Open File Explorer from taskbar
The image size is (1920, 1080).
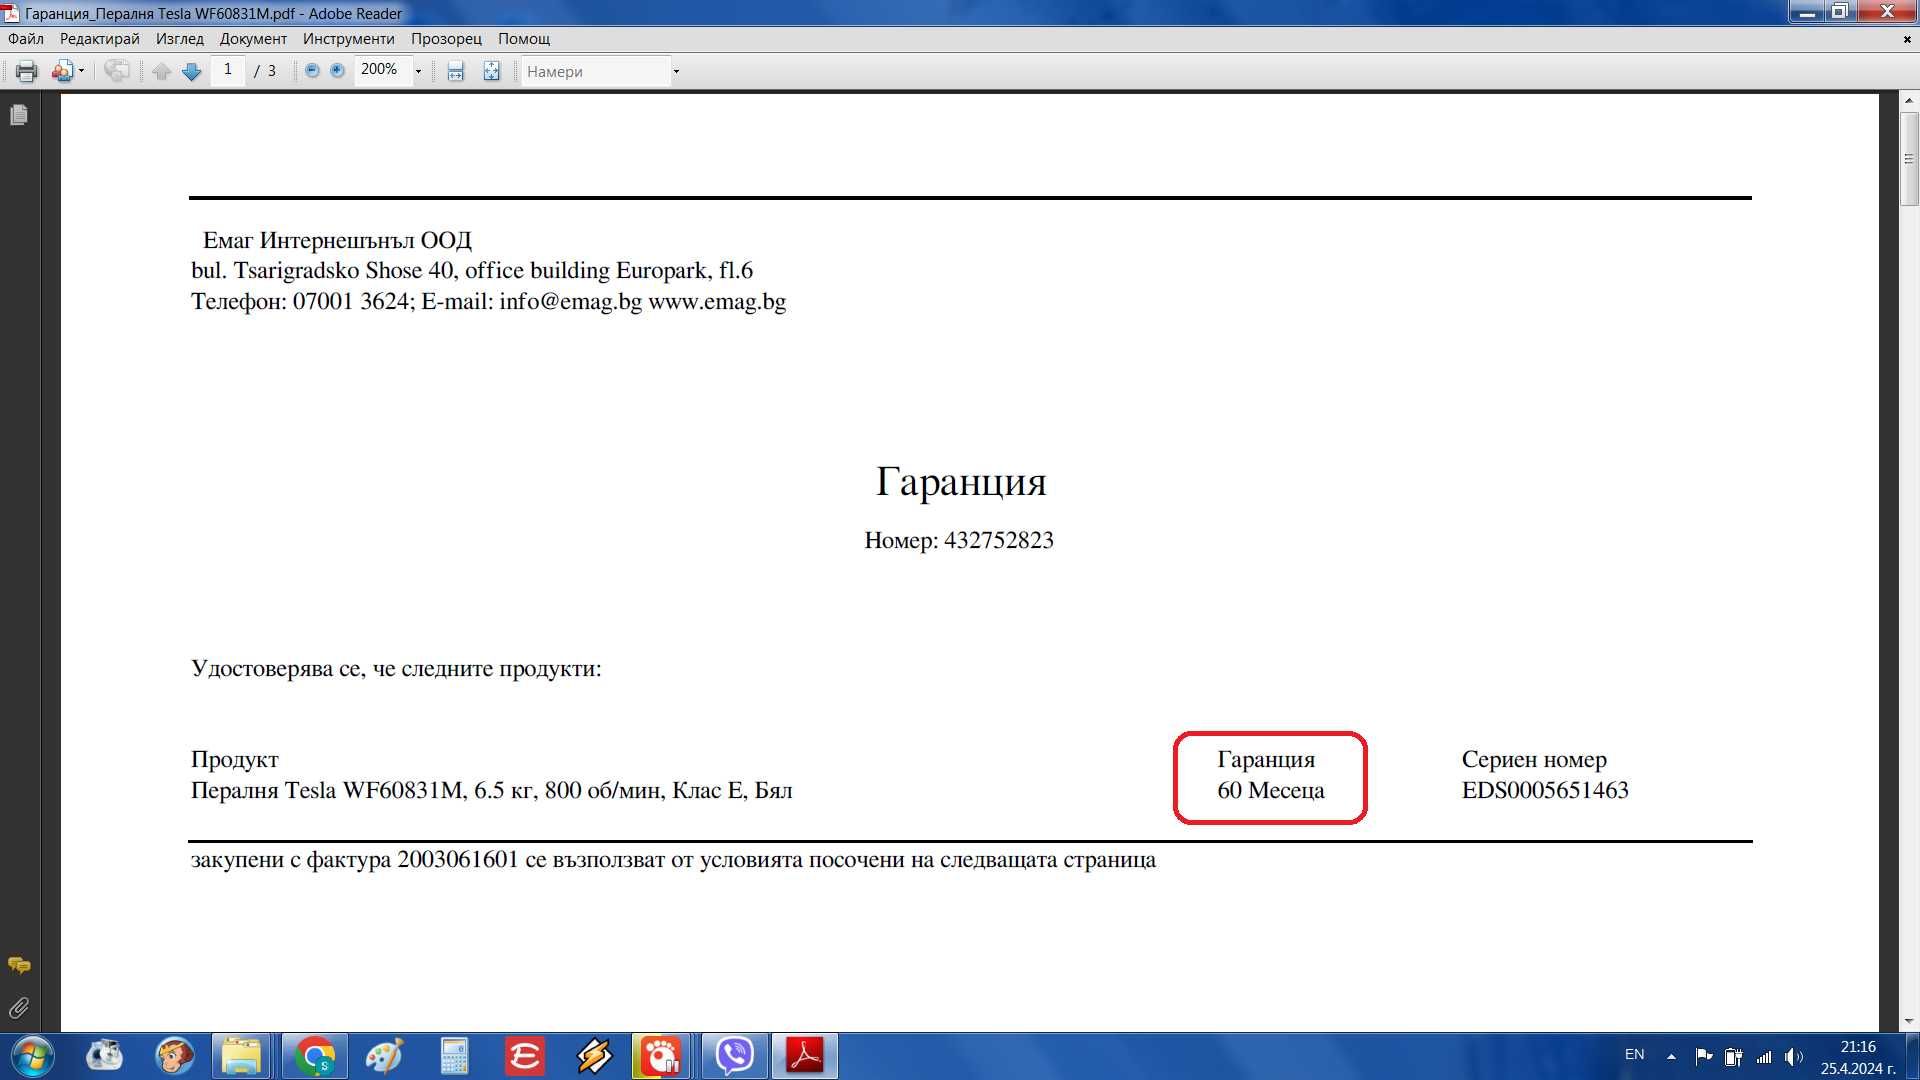(241, 1056)
